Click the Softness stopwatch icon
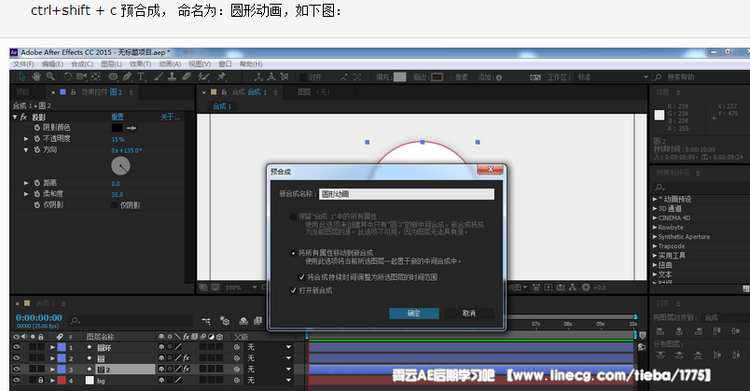 click(x=37, y=194)
